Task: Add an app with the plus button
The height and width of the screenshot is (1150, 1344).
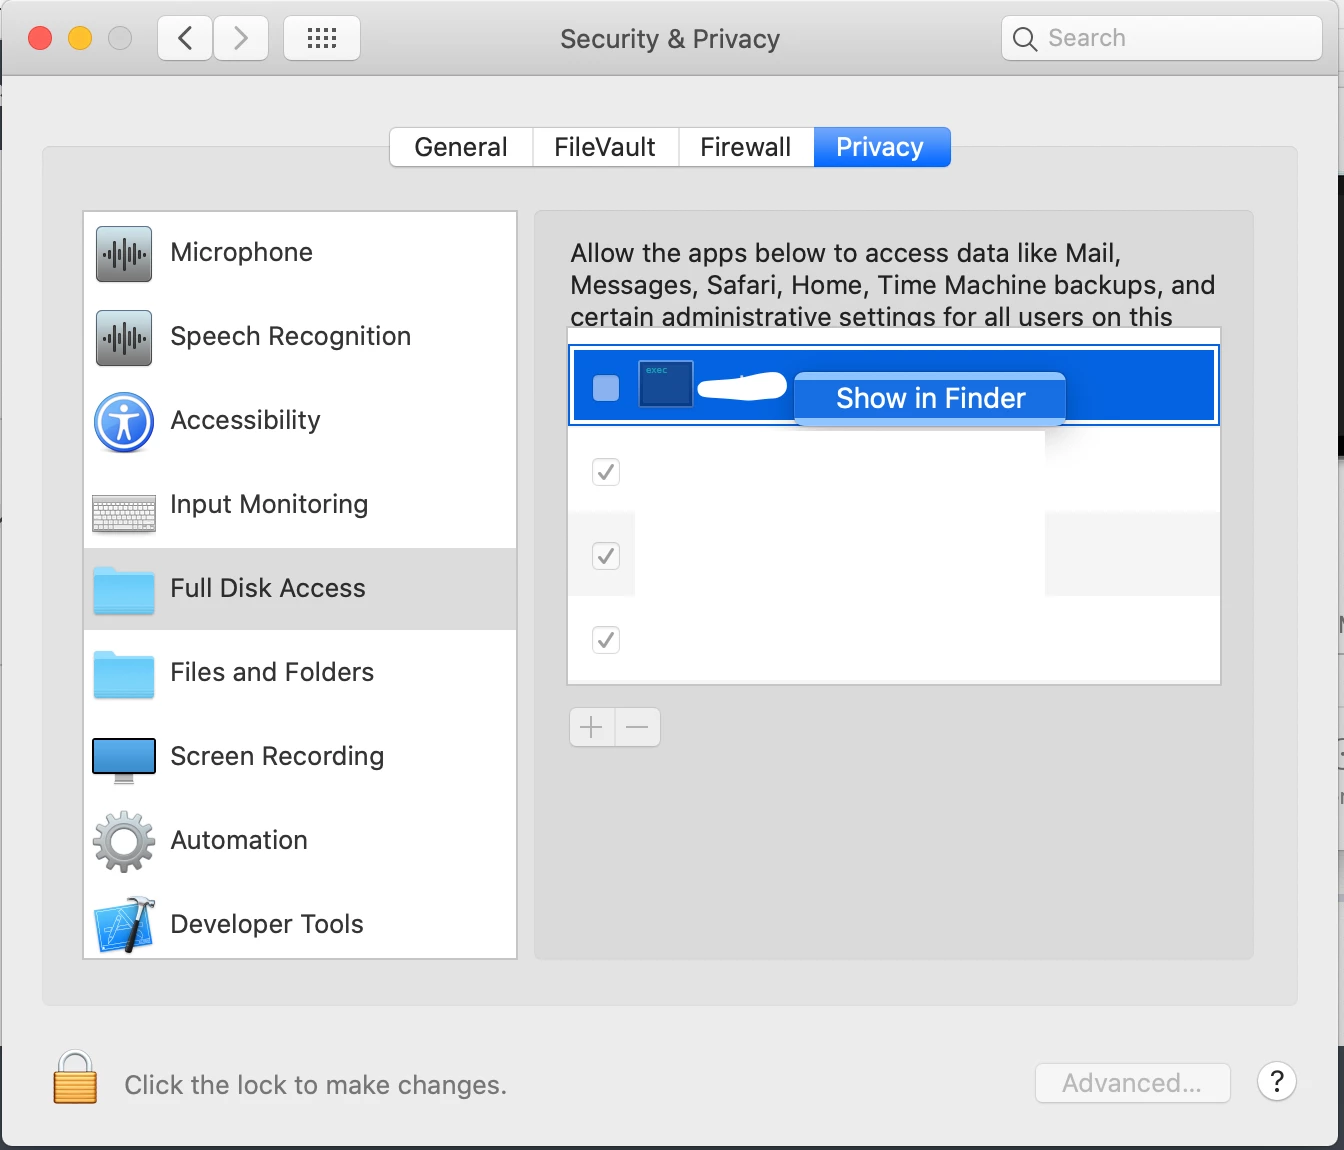Action: tap(592, 727)
